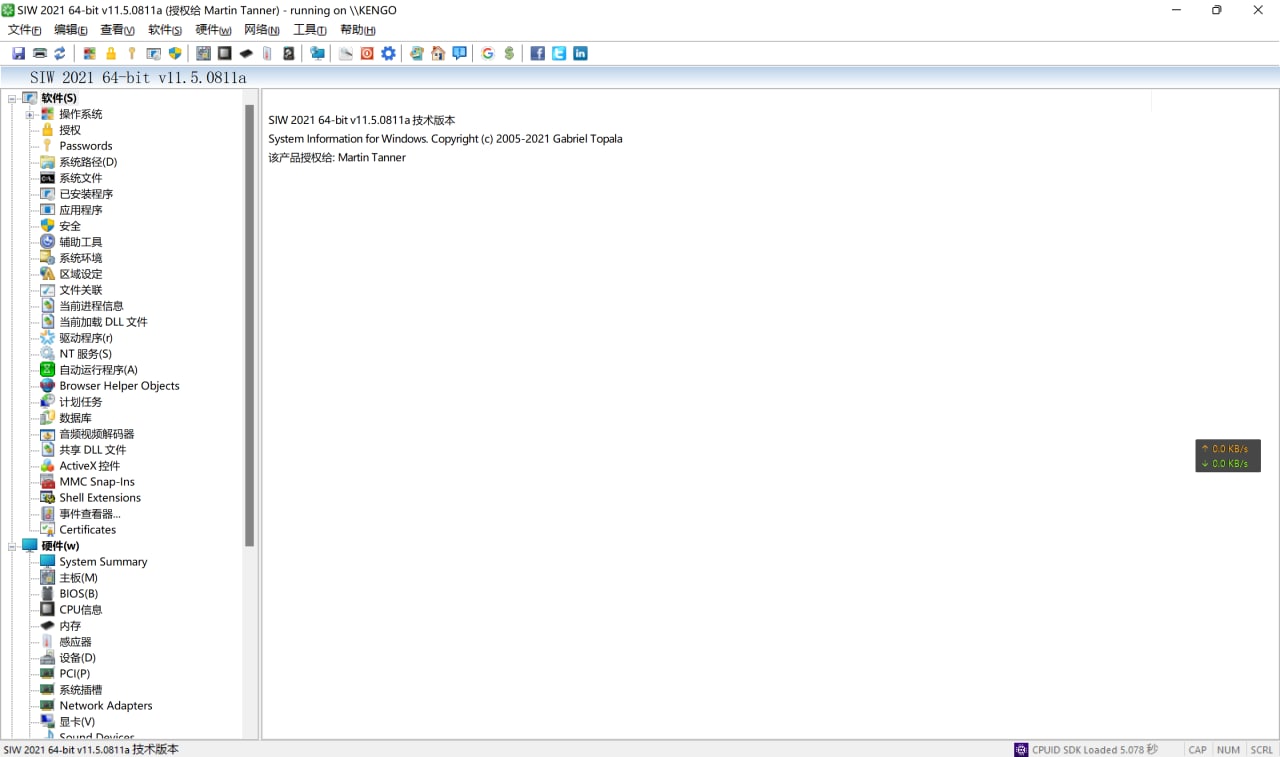Click the installed programs toolbar icon
The width and height of the screenshot is (1280, 757).
[154, 54]
